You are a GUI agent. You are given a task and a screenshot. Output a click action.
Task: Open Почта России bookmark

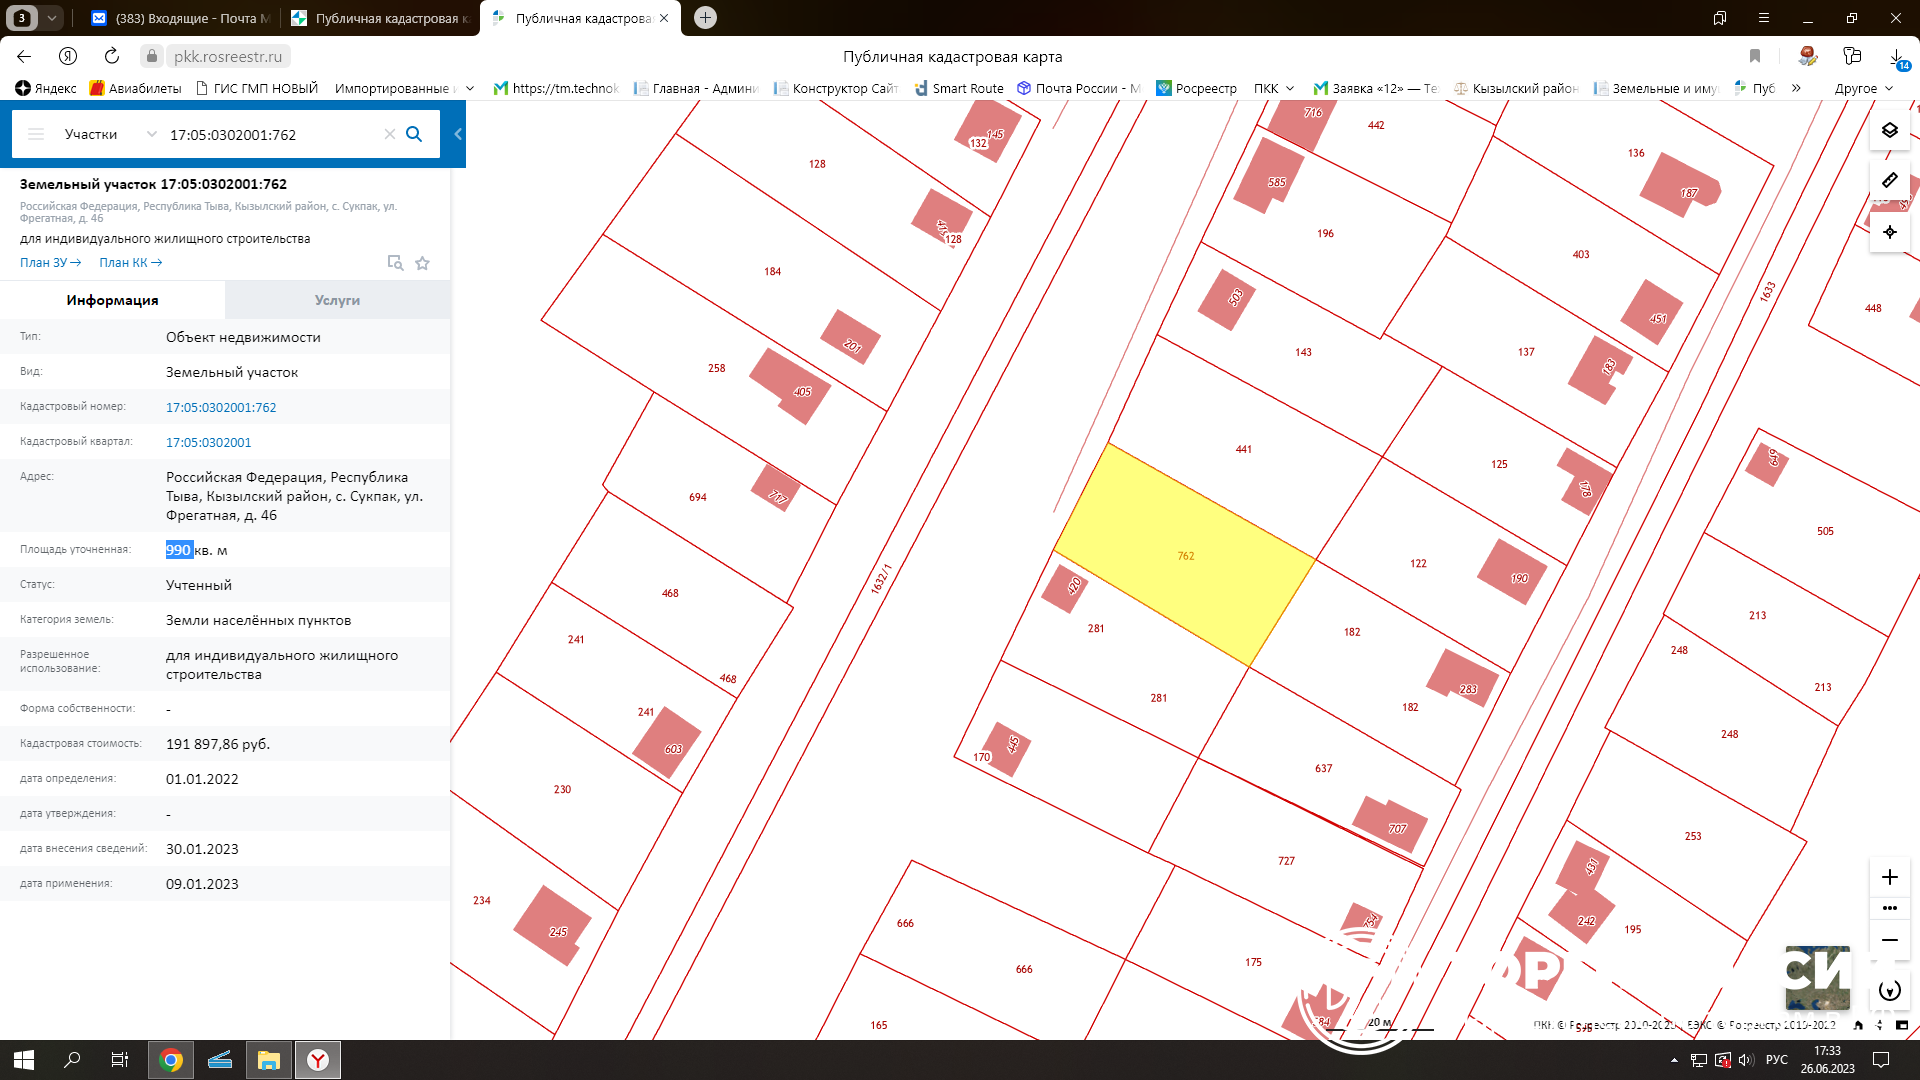click(1079, 88)
